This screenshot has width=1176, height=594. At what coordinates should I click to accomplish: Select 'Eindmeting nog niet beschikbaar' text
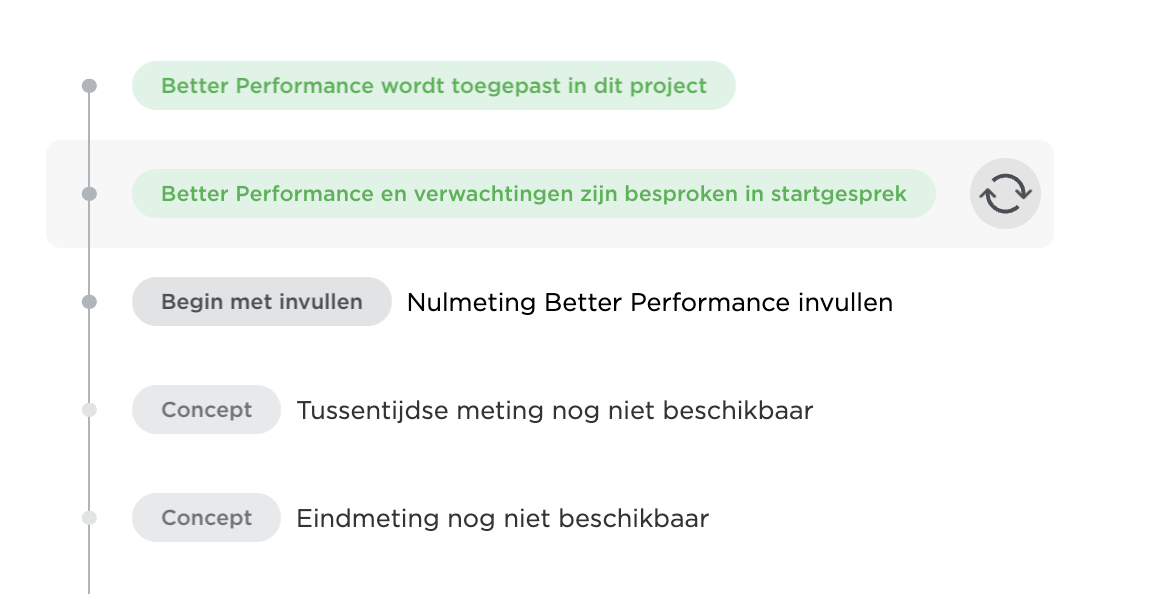click(502, 518)
